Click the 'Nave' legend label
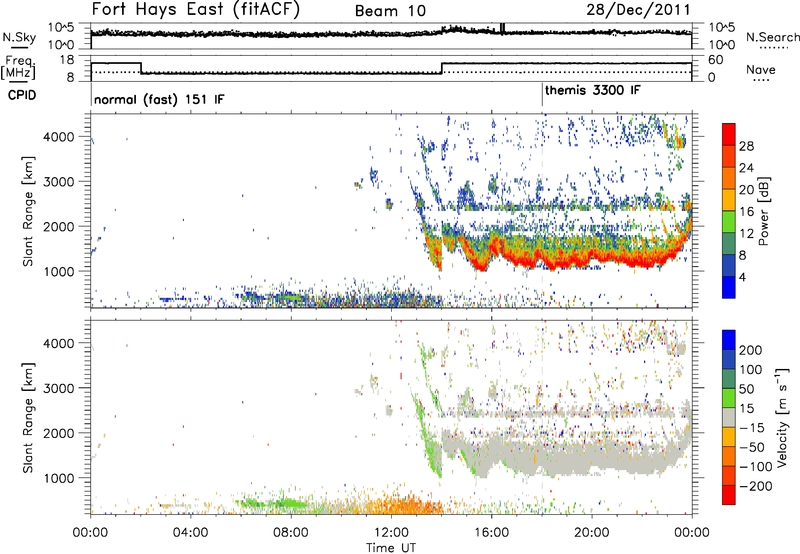800x554 pixels. click(x=760, y=69)
